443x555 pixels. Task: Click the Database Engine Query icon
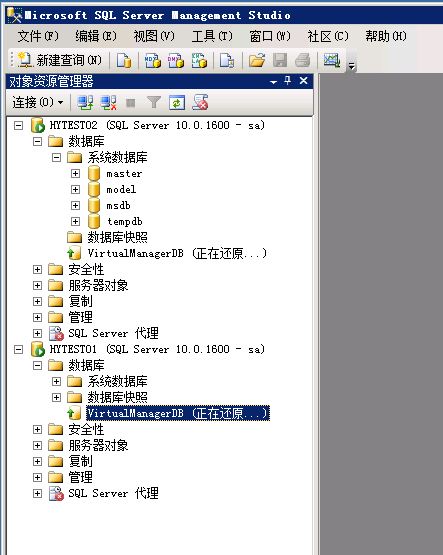point(124,60)
